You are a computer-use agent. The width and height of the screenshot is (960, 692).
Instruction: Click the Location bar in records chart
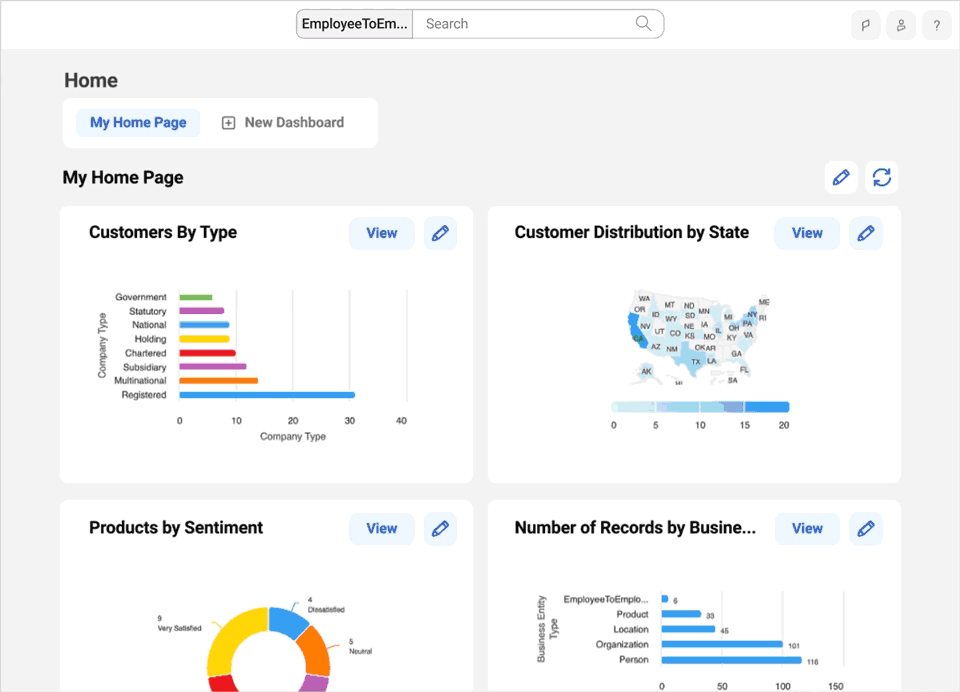(x=688, y=629)
